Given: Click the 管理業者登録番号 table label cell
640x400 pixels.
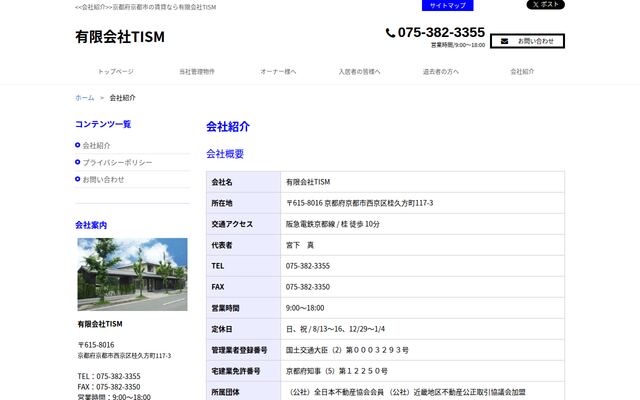Looking at the screenshot, I should pyautogui.click(x=244, y=350).
